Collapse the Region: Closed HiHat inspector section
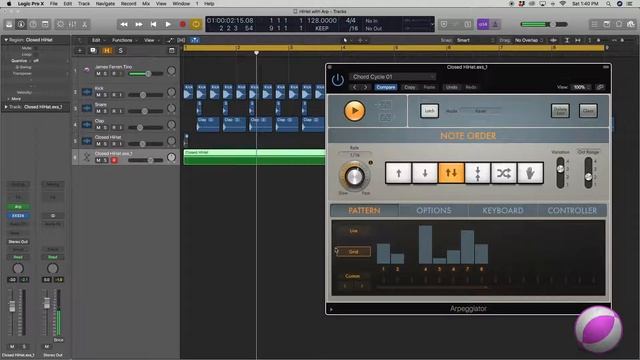 point(6,40)
